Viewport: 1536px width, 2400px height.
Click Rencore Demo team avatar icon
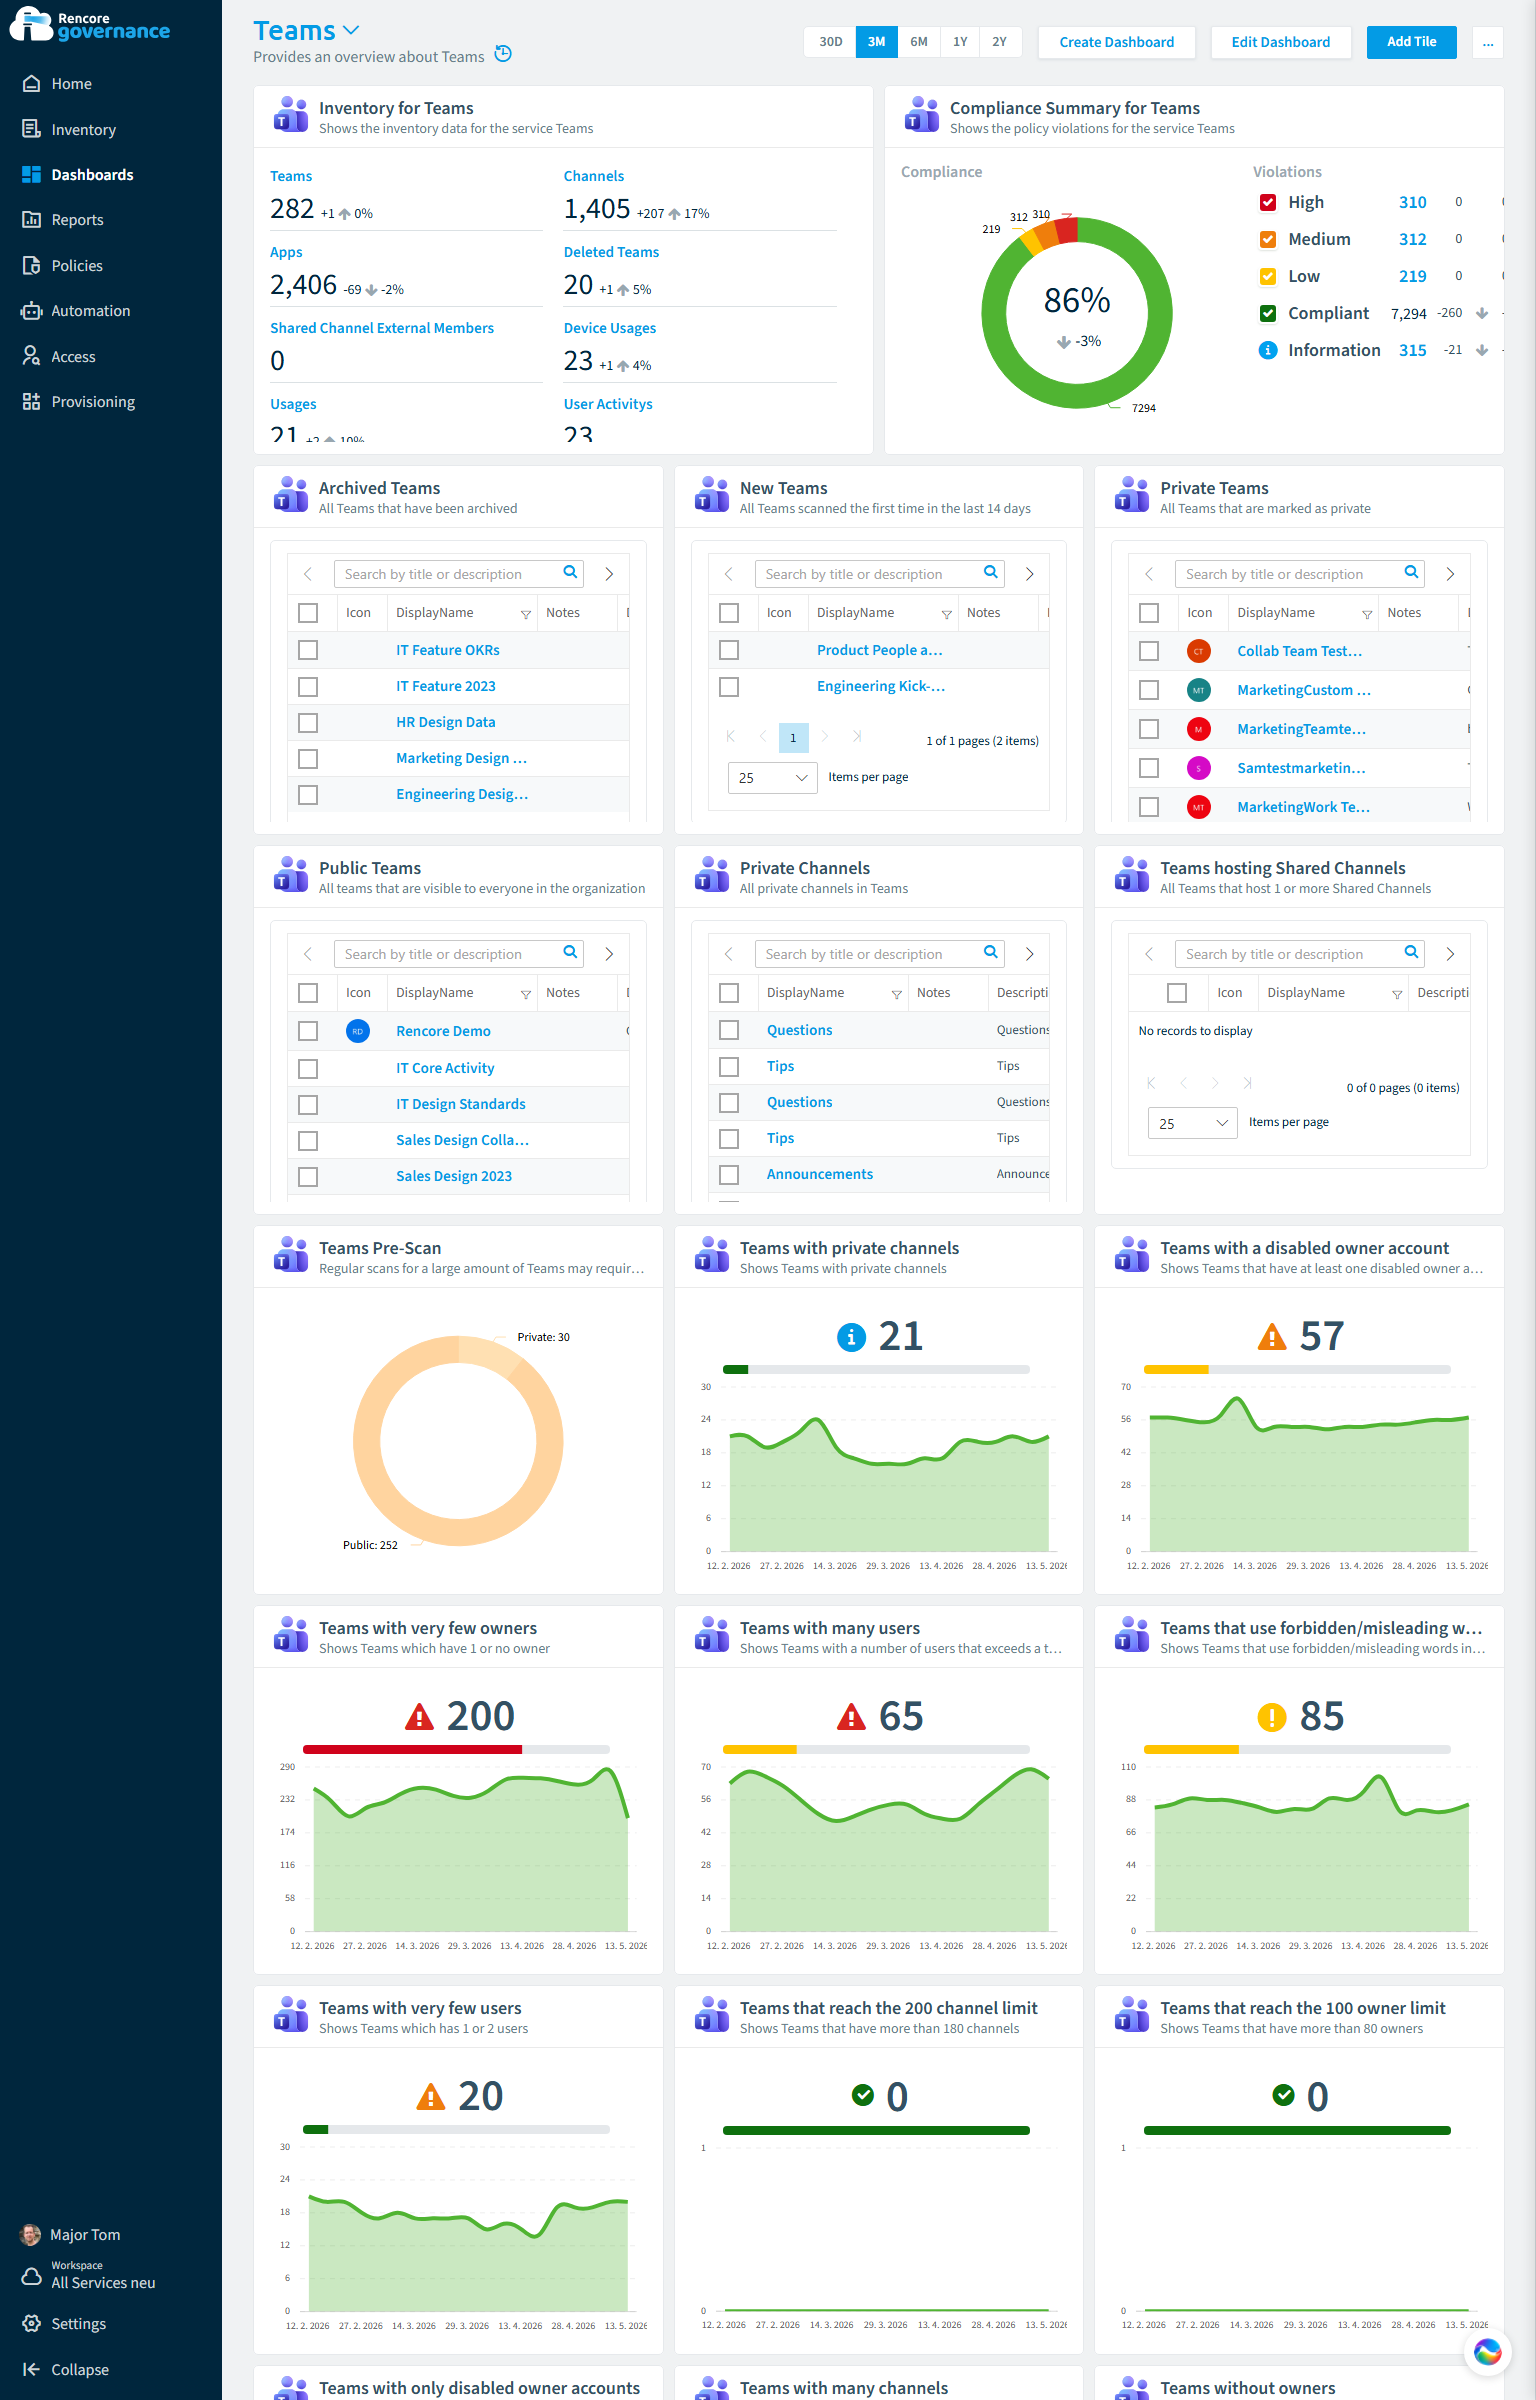358,1031
